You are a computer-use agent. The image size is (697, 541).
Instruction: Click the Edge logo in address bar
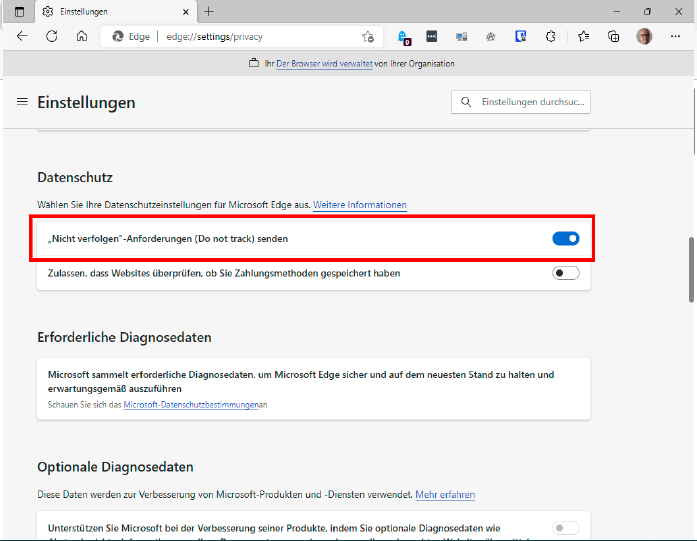click(118, 36)
